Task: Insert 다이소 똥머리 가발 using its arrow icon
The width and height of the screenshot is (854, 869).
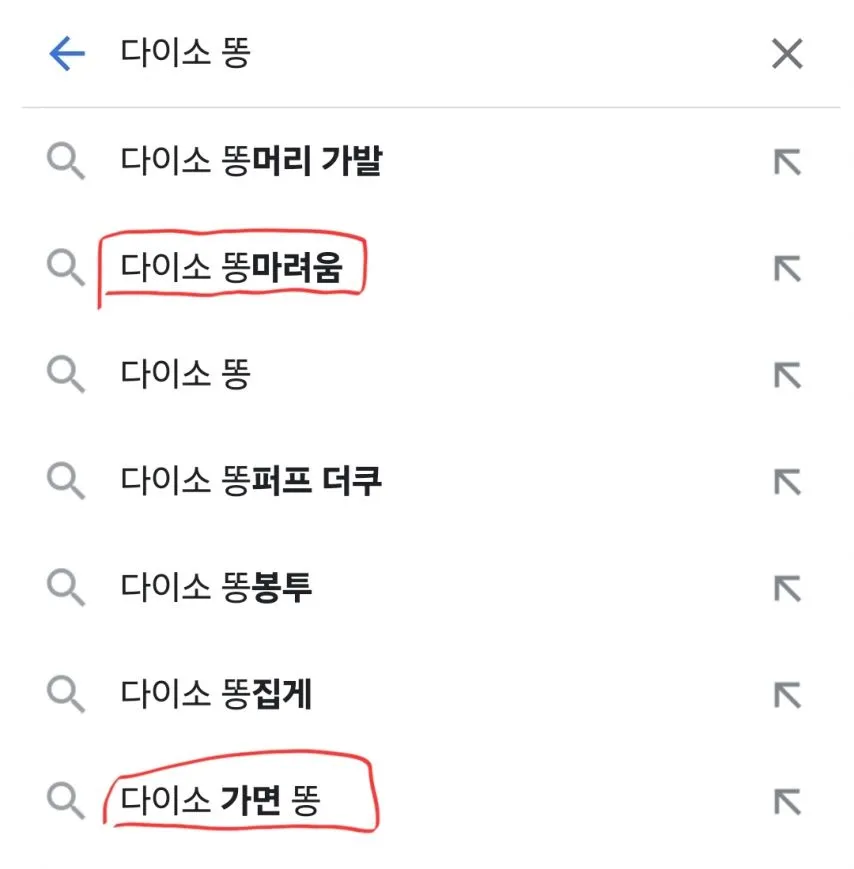Action: [788, 161]
